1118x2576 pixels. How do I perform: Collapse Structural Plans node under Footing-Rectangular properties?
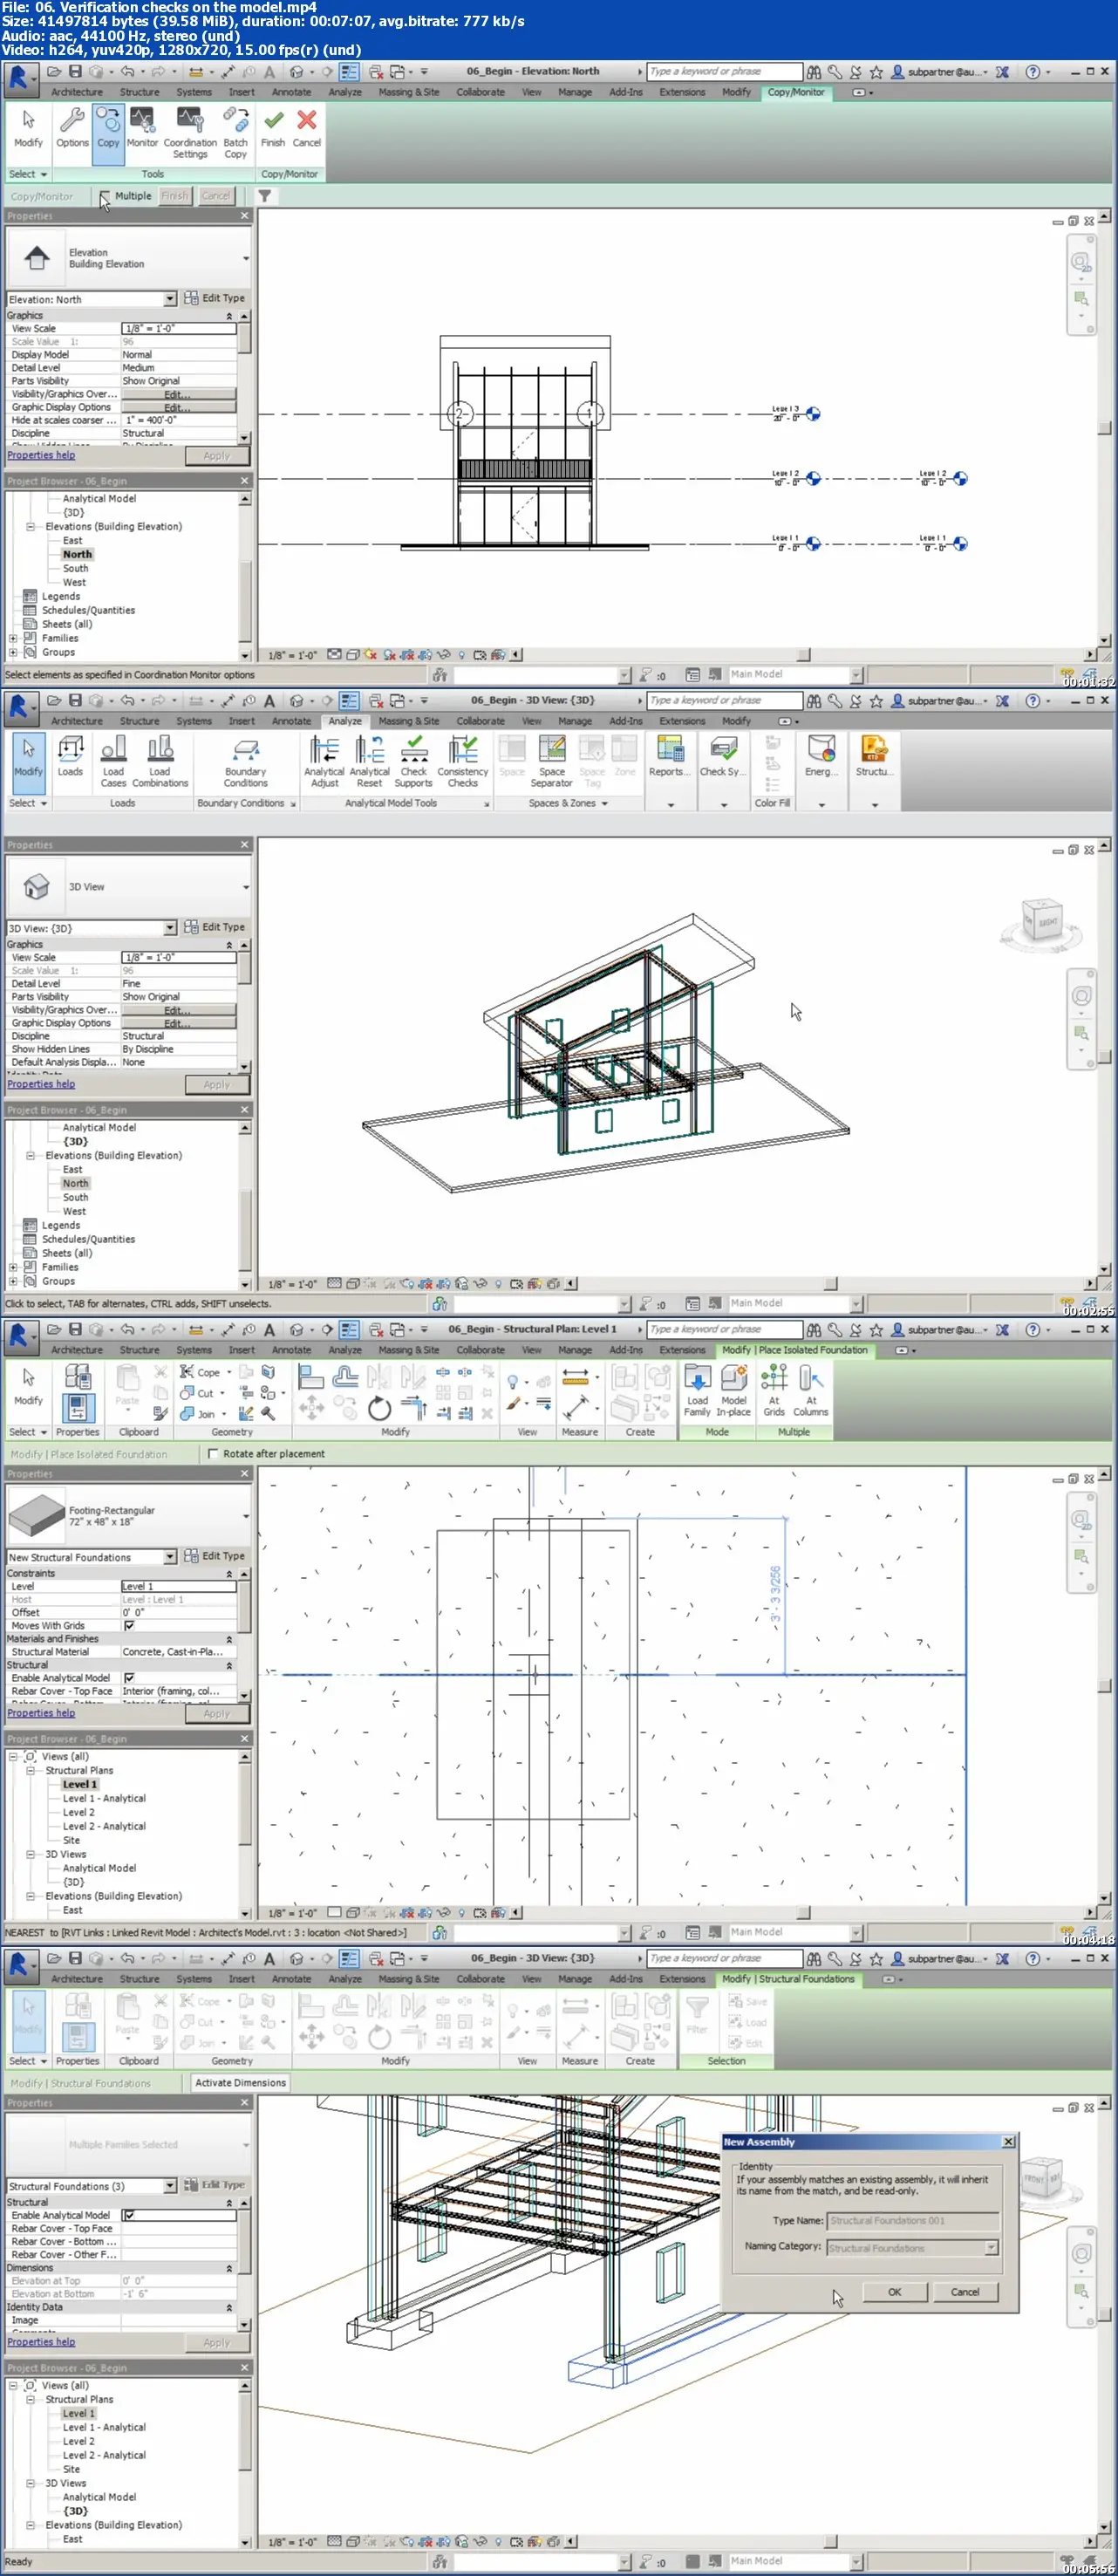click(31, 1770)
